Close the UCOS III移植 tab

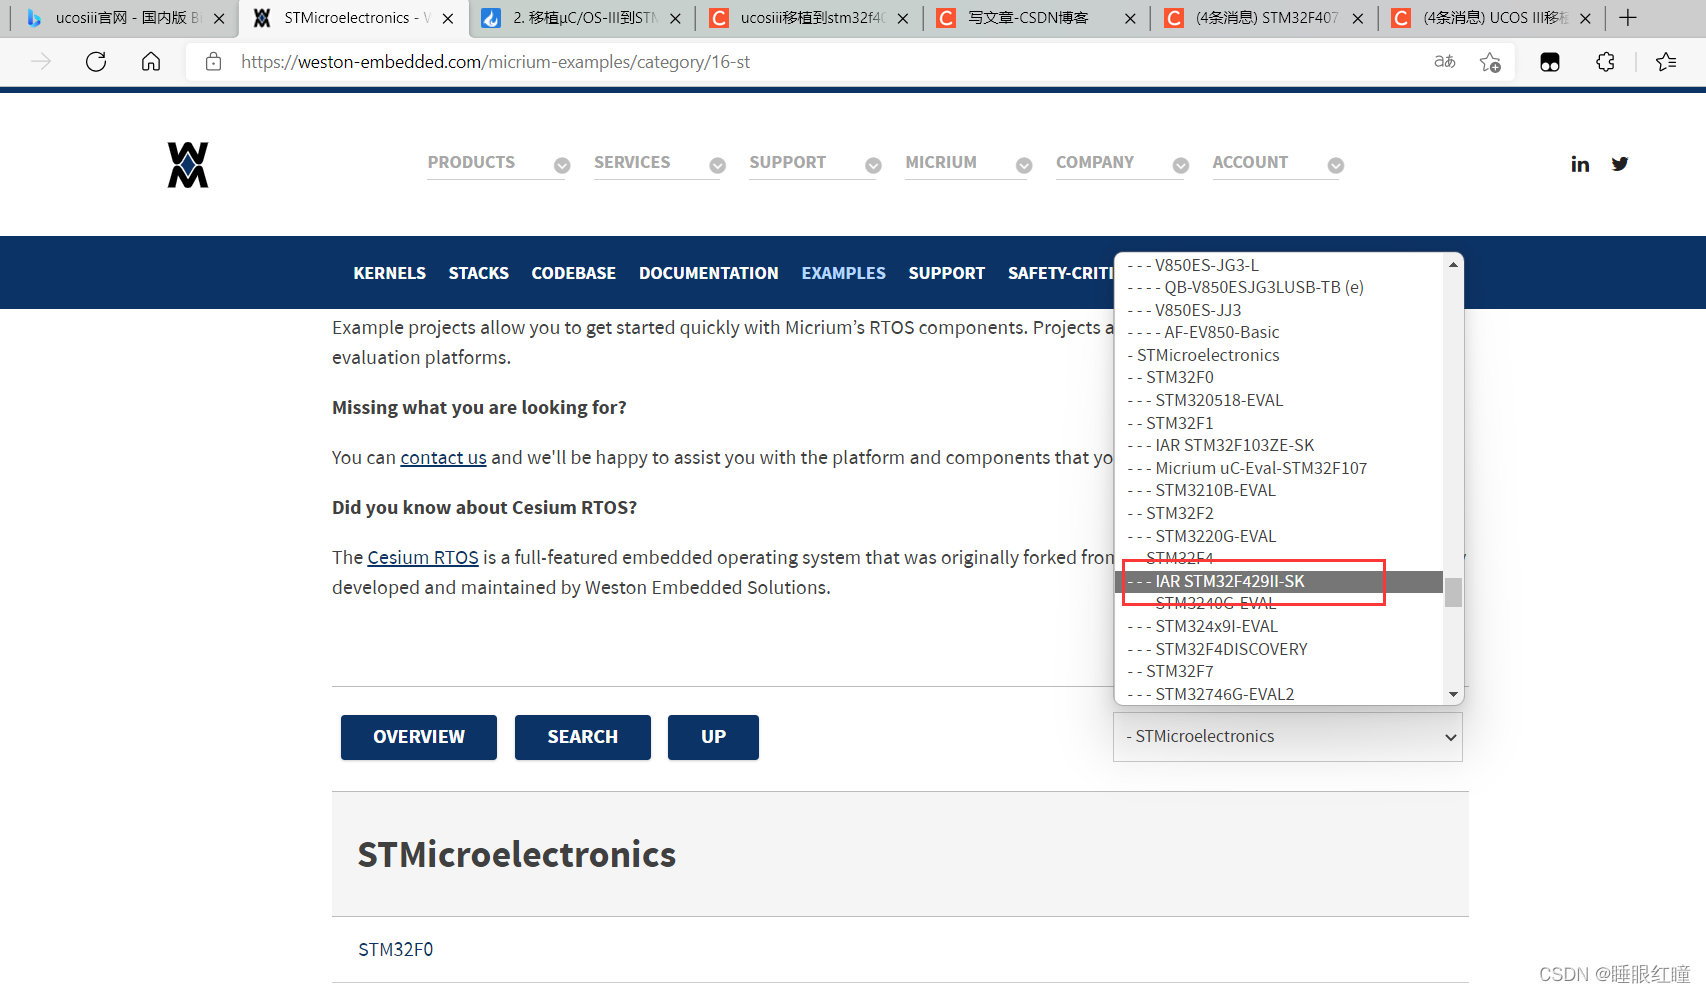[x=1585, y=18]
